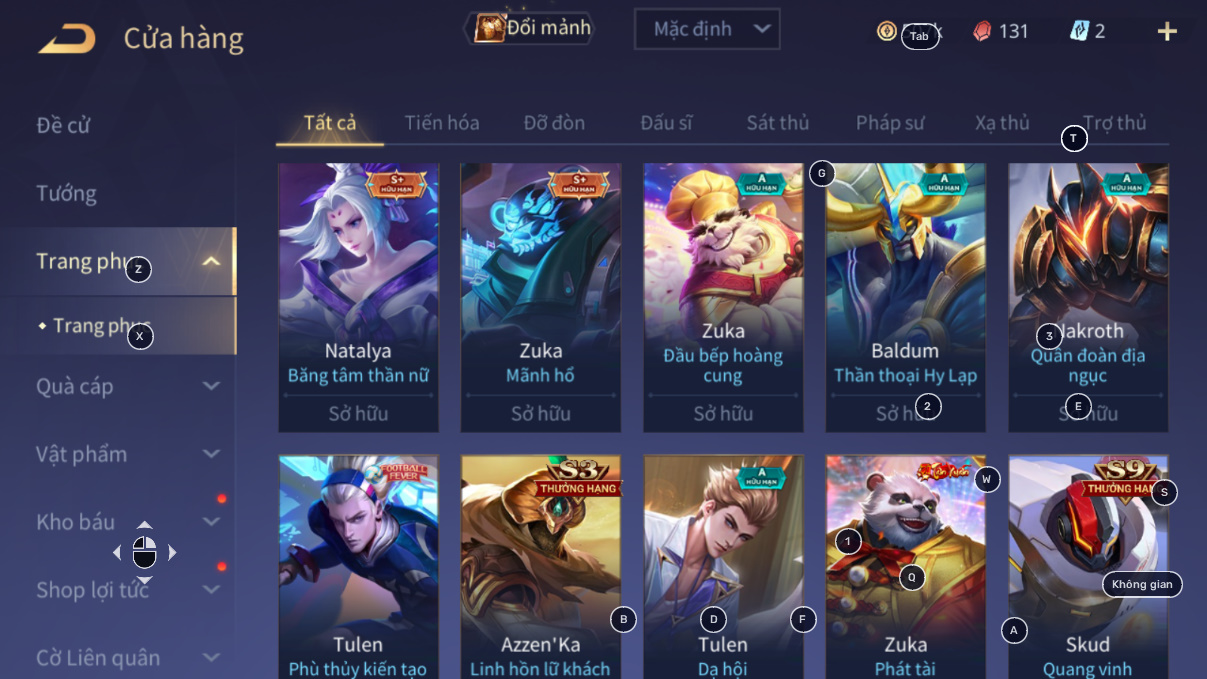Collapse the Trang phục section chevron
1207x679 pixels.
point(211,262)
